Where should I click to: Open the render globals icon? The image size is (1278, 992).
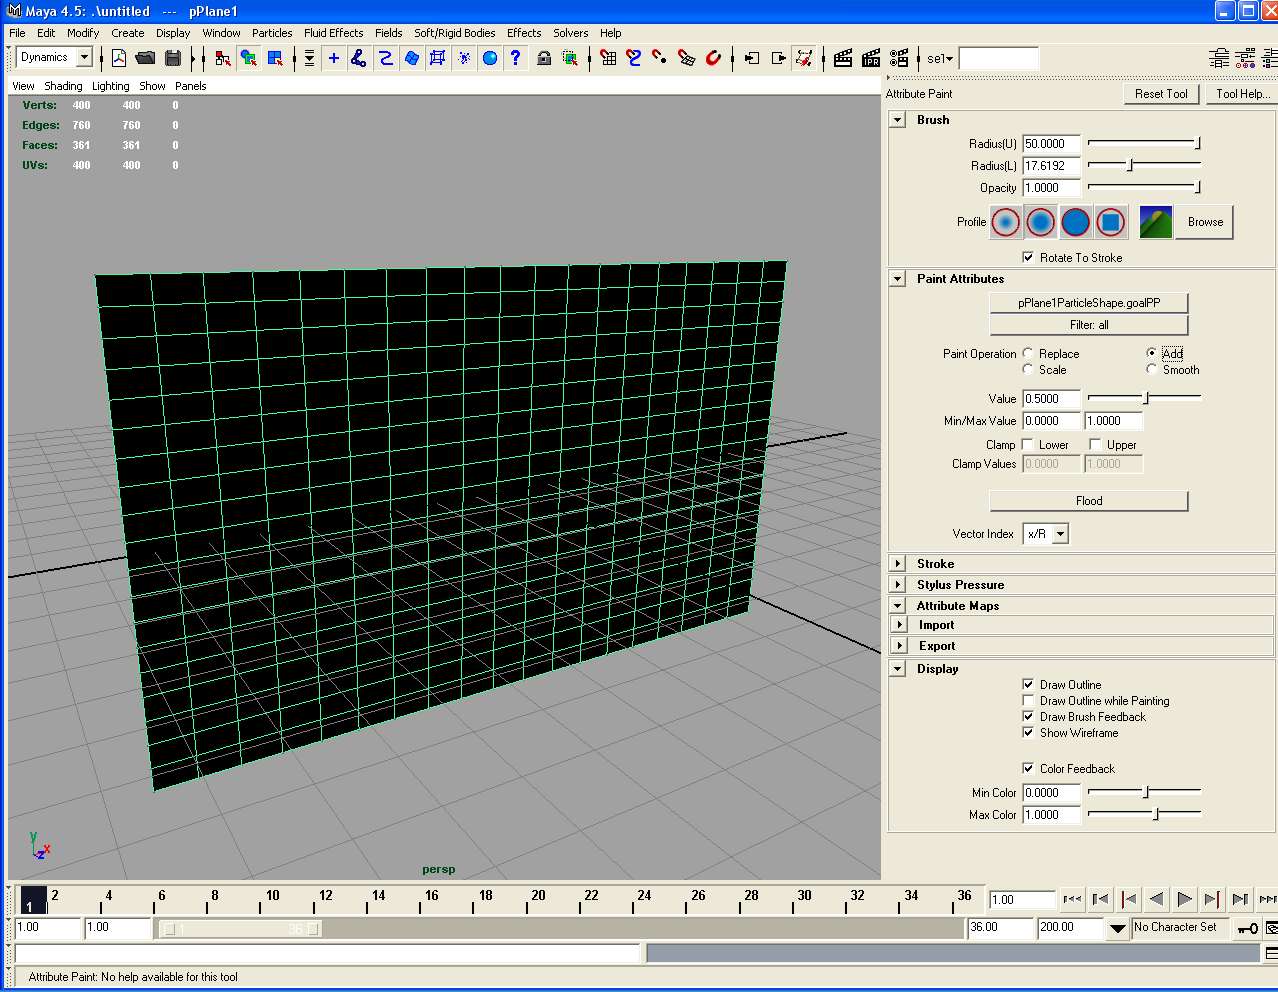(x=899, y=58)
